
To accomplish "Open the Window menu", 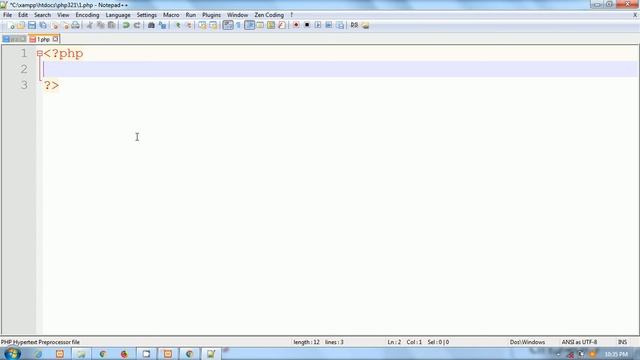I will click(x=237, y=15).
